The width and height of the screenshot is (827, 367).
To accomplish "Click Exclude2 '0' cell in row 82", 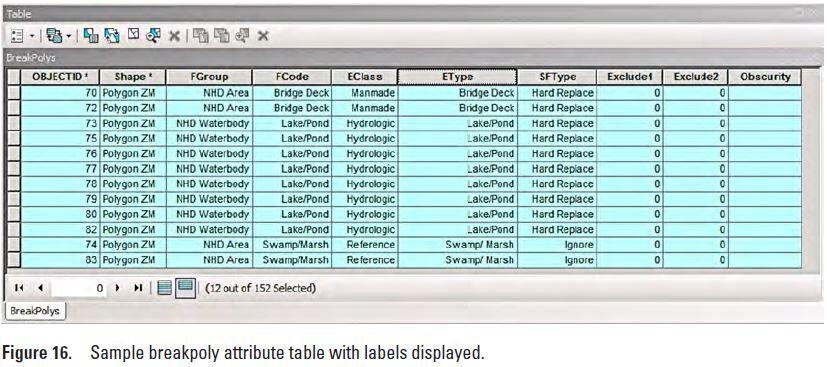I will coord(696,230).
